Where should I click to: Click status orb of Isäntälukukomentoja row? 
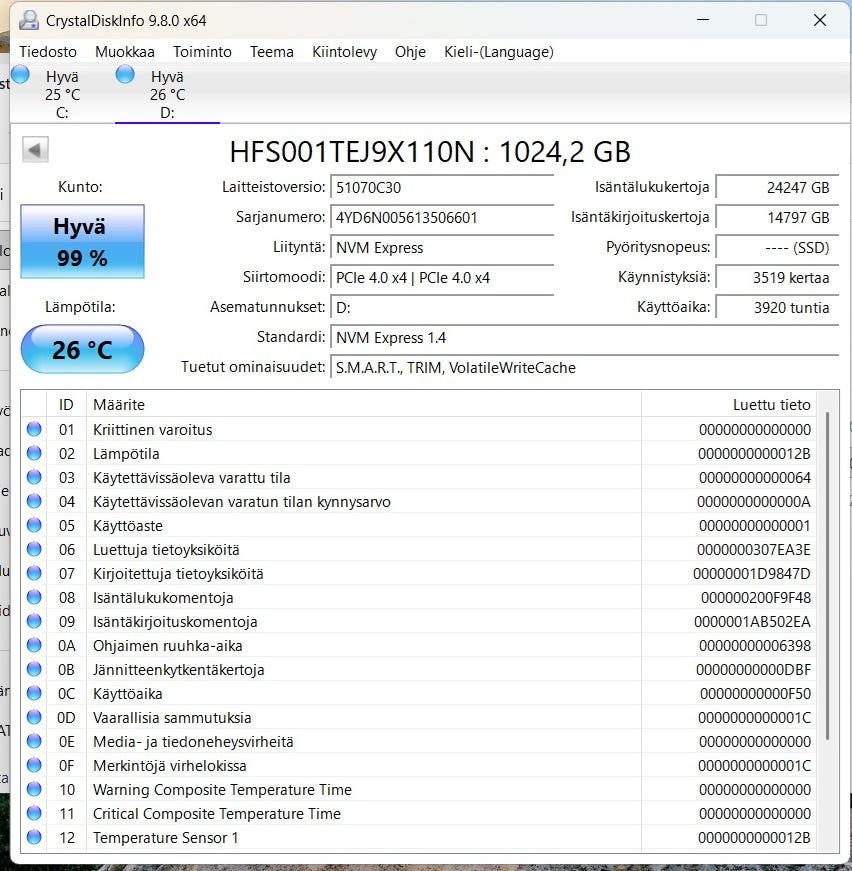click(x=34, y=597)
